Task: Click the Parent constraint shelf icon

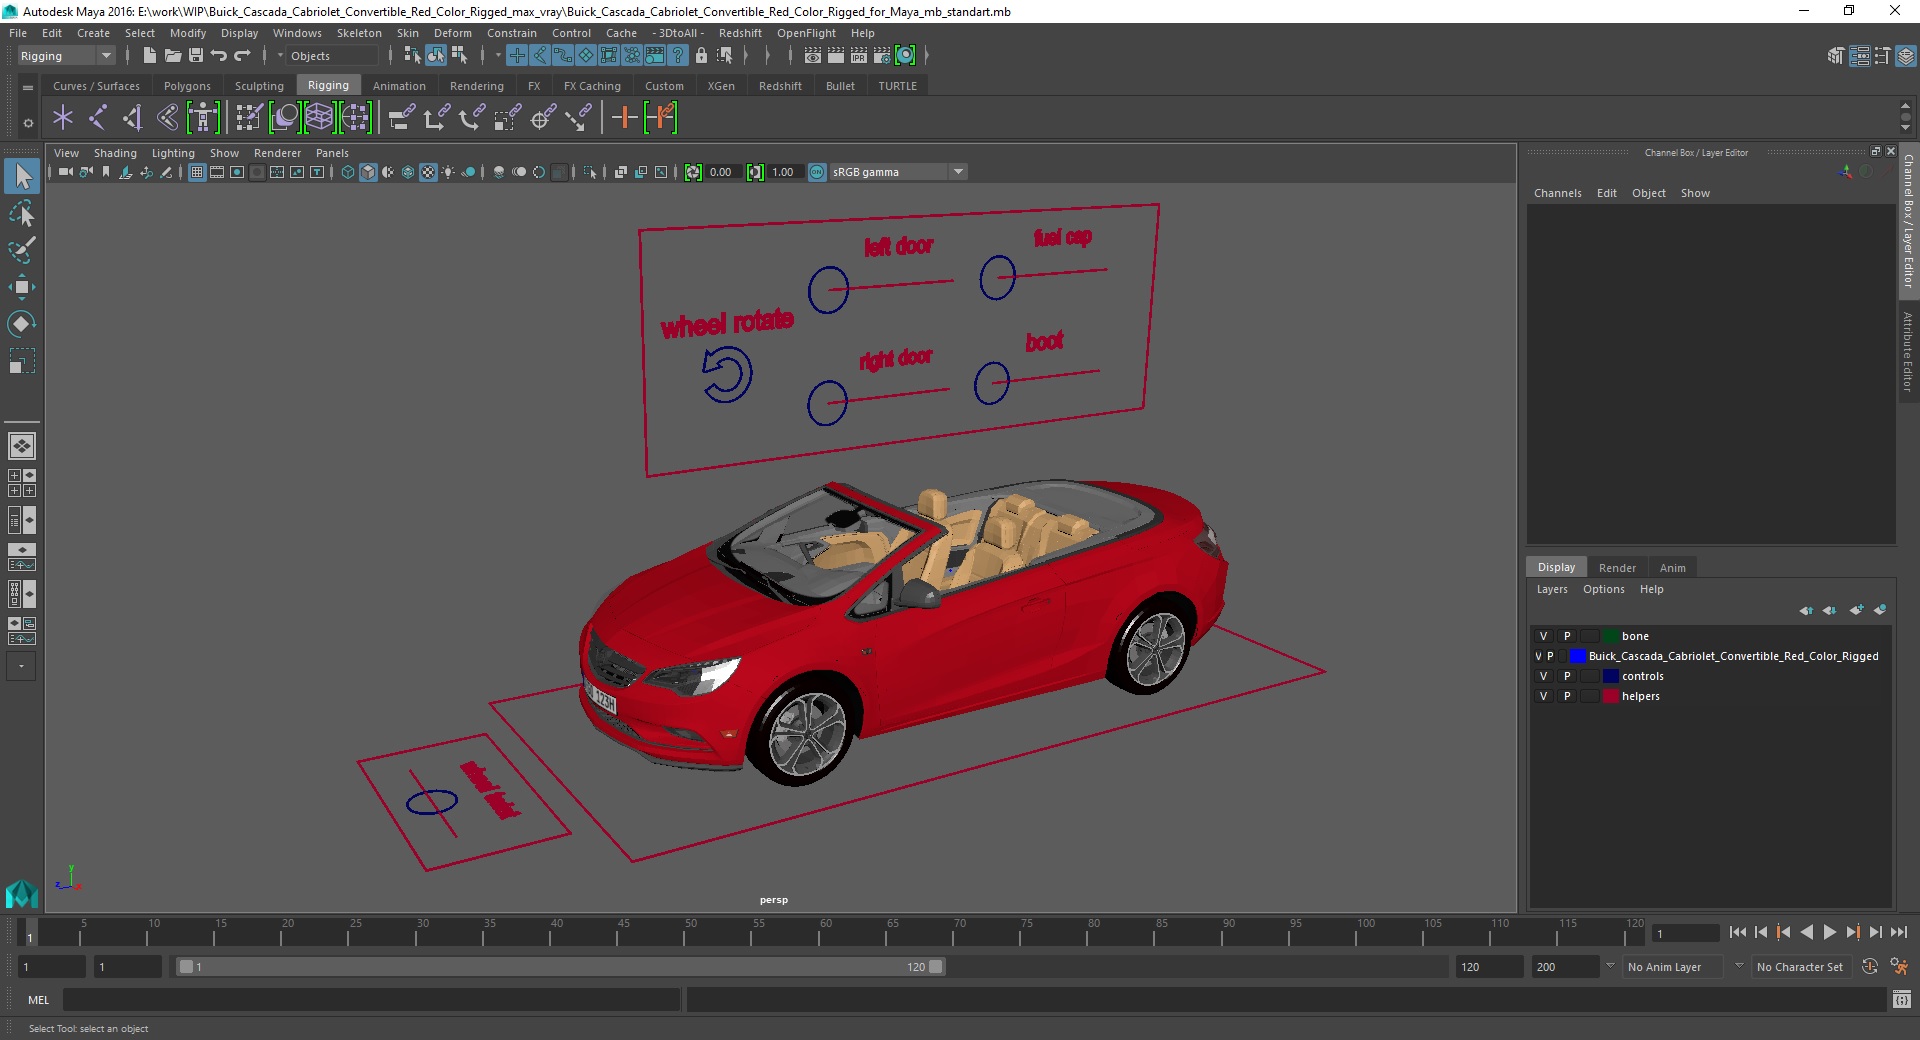Action: [401, 118]
